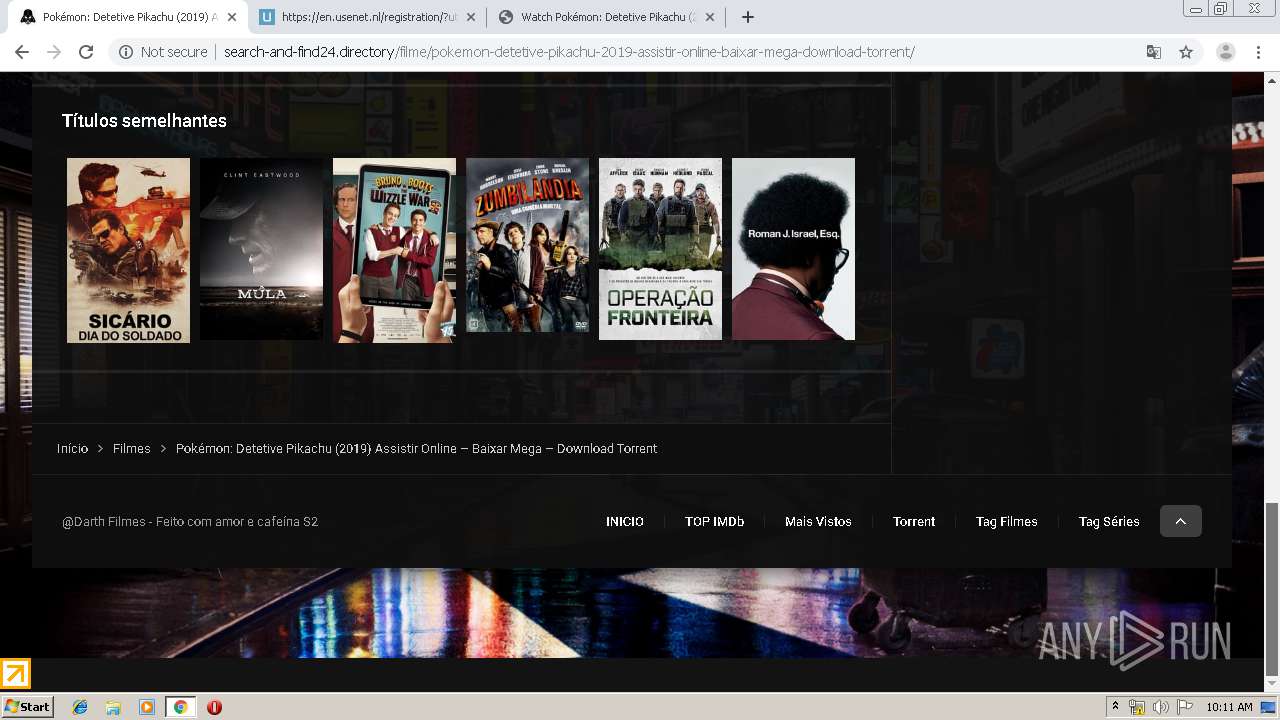Click the network tray icon
The image size is (1280, 720).
(1137, 707)
